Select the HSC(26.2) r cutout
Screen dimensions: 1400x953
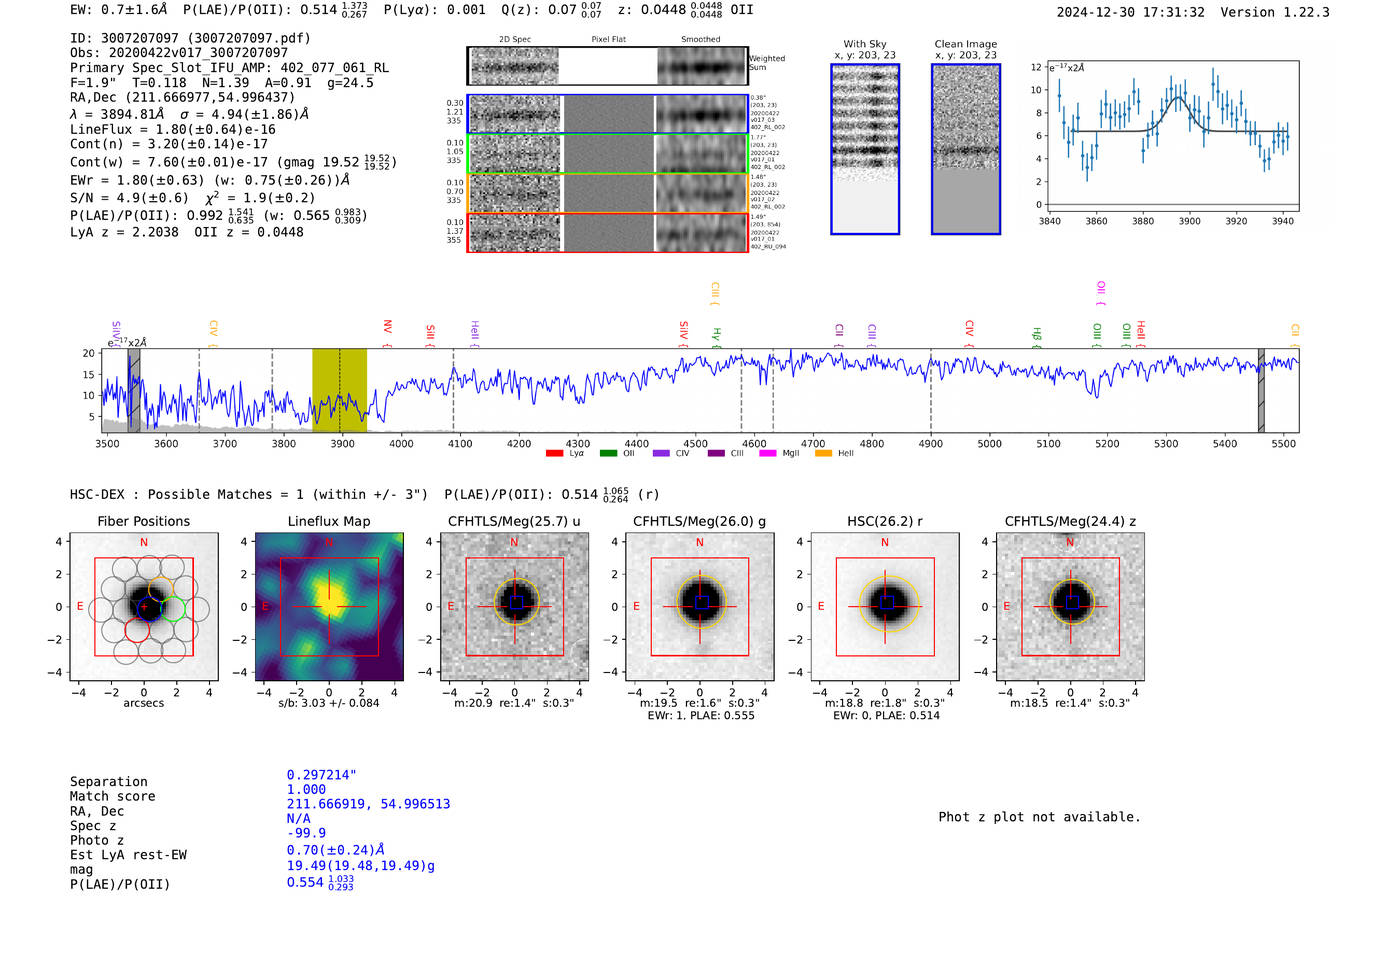[x=885, y=606]
